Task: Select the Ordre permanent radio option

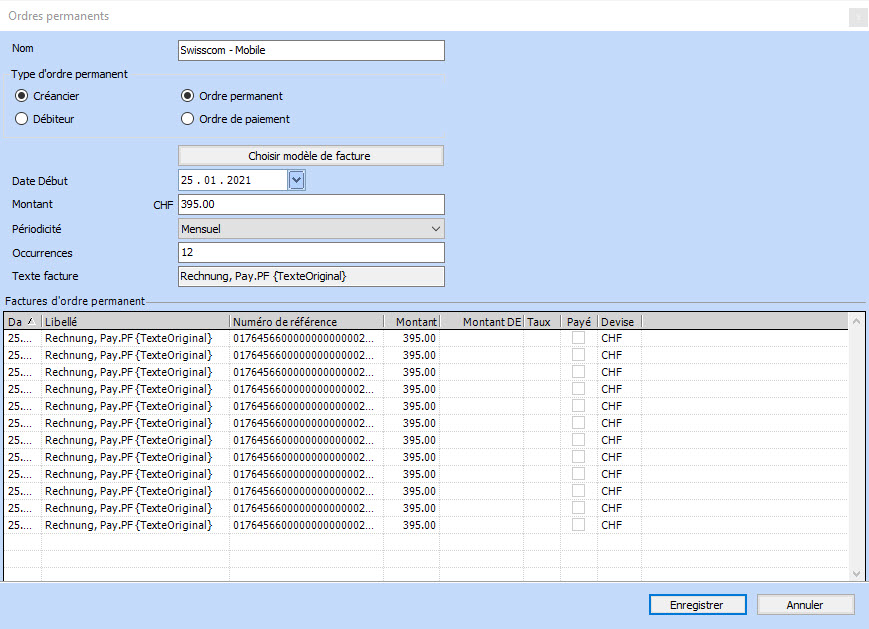Action: [187, 97]
